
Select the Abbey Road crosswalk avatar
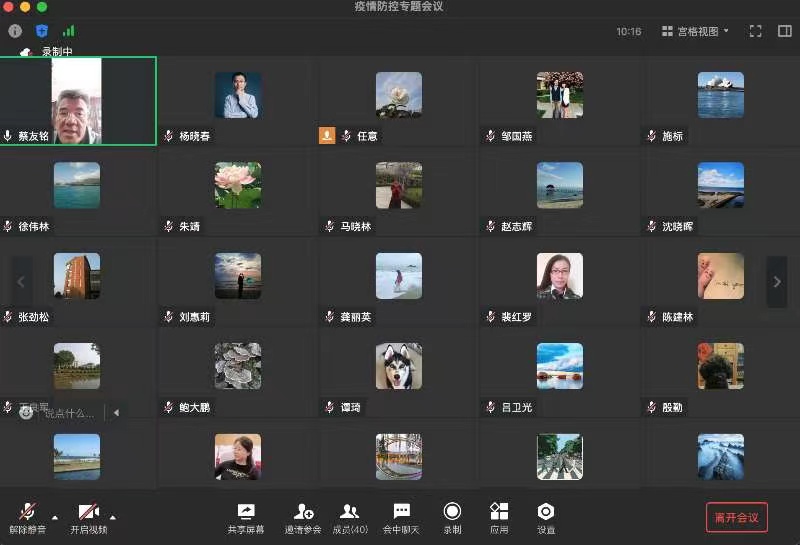pos(560,457)
